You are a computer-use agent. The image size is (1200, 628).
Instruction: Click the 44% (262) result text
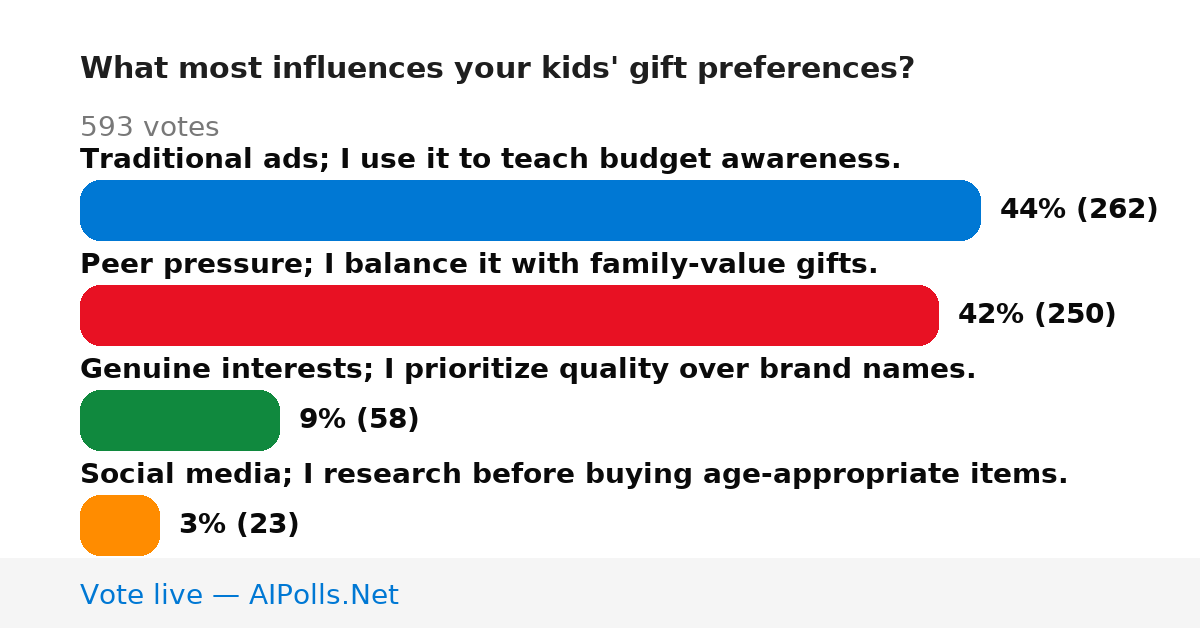tap(1079, 210)
